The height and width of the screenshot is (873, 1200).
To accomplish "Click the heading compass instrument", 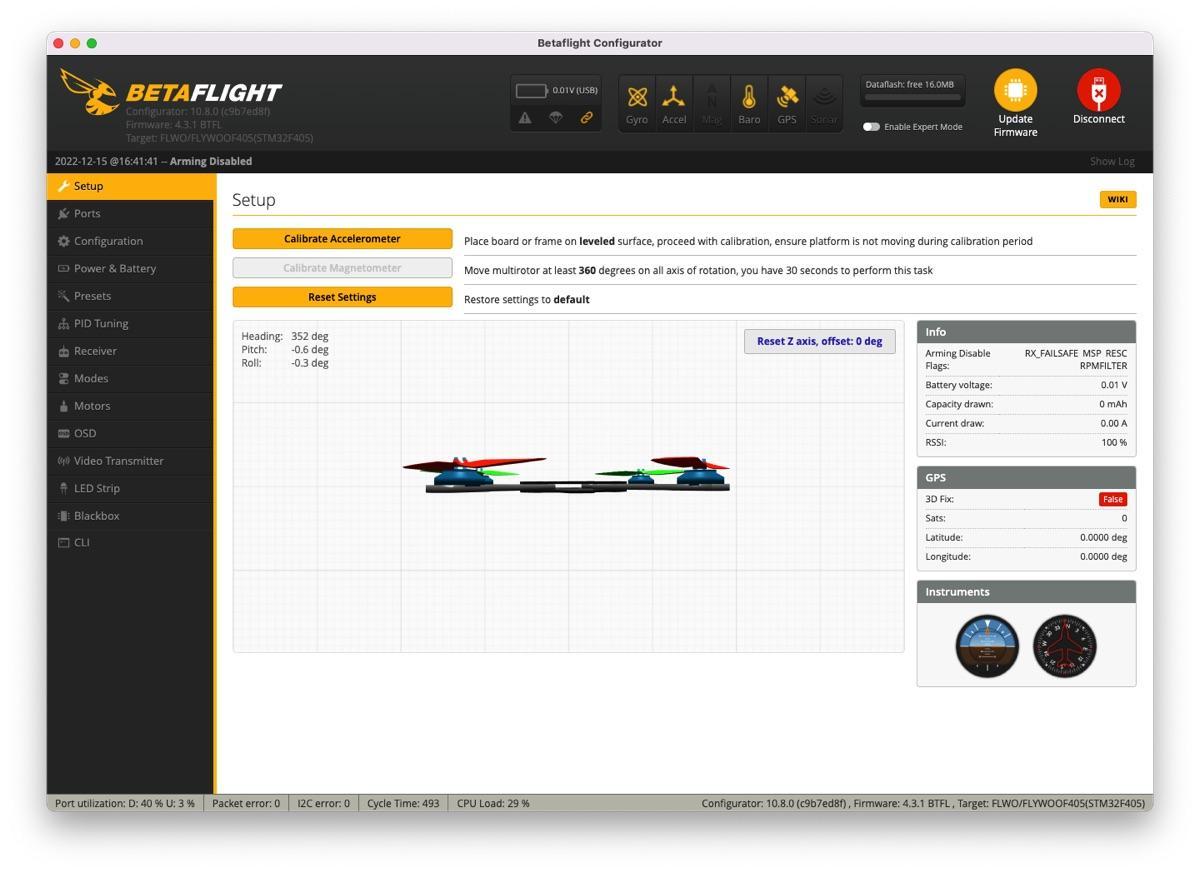I will 1065,646.
